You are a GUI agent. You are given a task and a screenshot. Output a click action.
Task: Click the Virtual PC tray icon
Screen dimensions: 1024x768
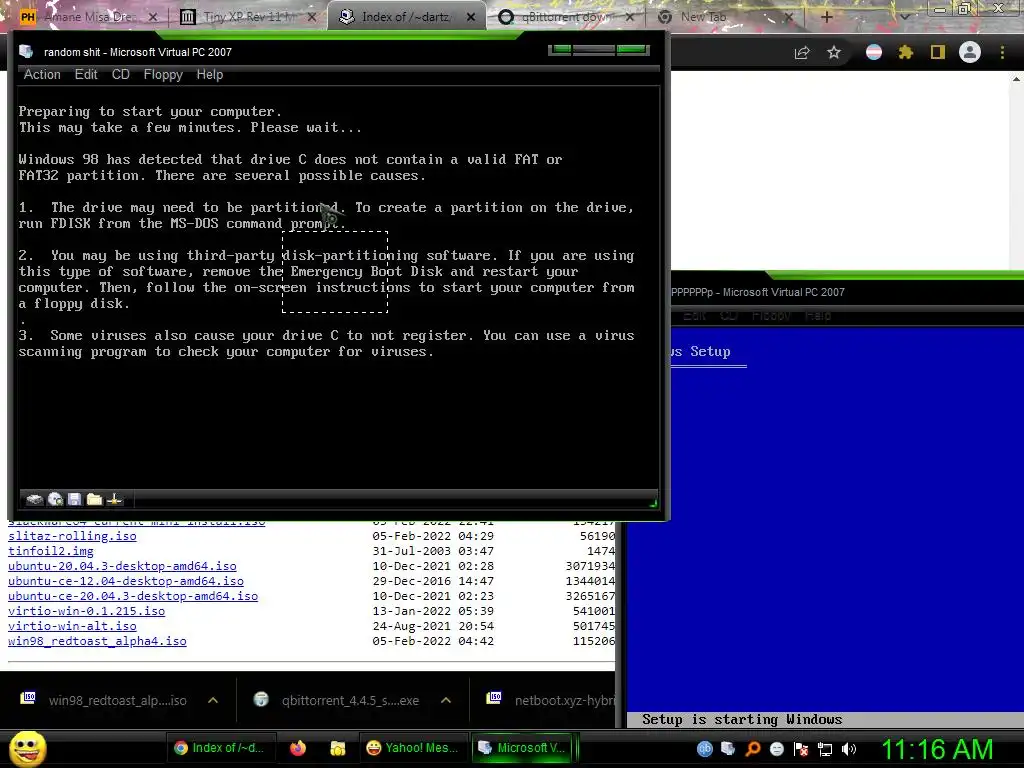(728, 749)
